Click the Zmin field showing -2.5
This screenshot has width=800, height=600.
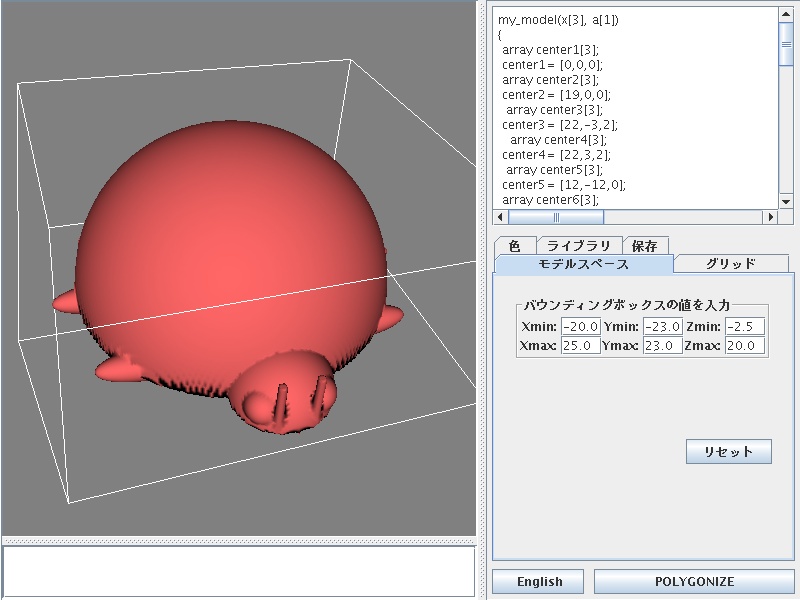click(745, 326)
